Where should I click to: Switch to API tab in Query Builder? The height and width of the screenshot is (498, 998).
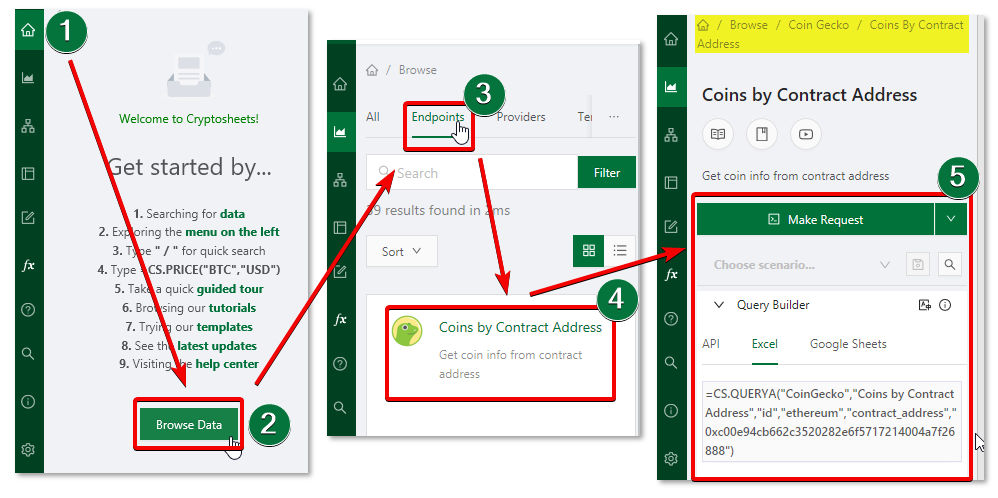(711, 344)
